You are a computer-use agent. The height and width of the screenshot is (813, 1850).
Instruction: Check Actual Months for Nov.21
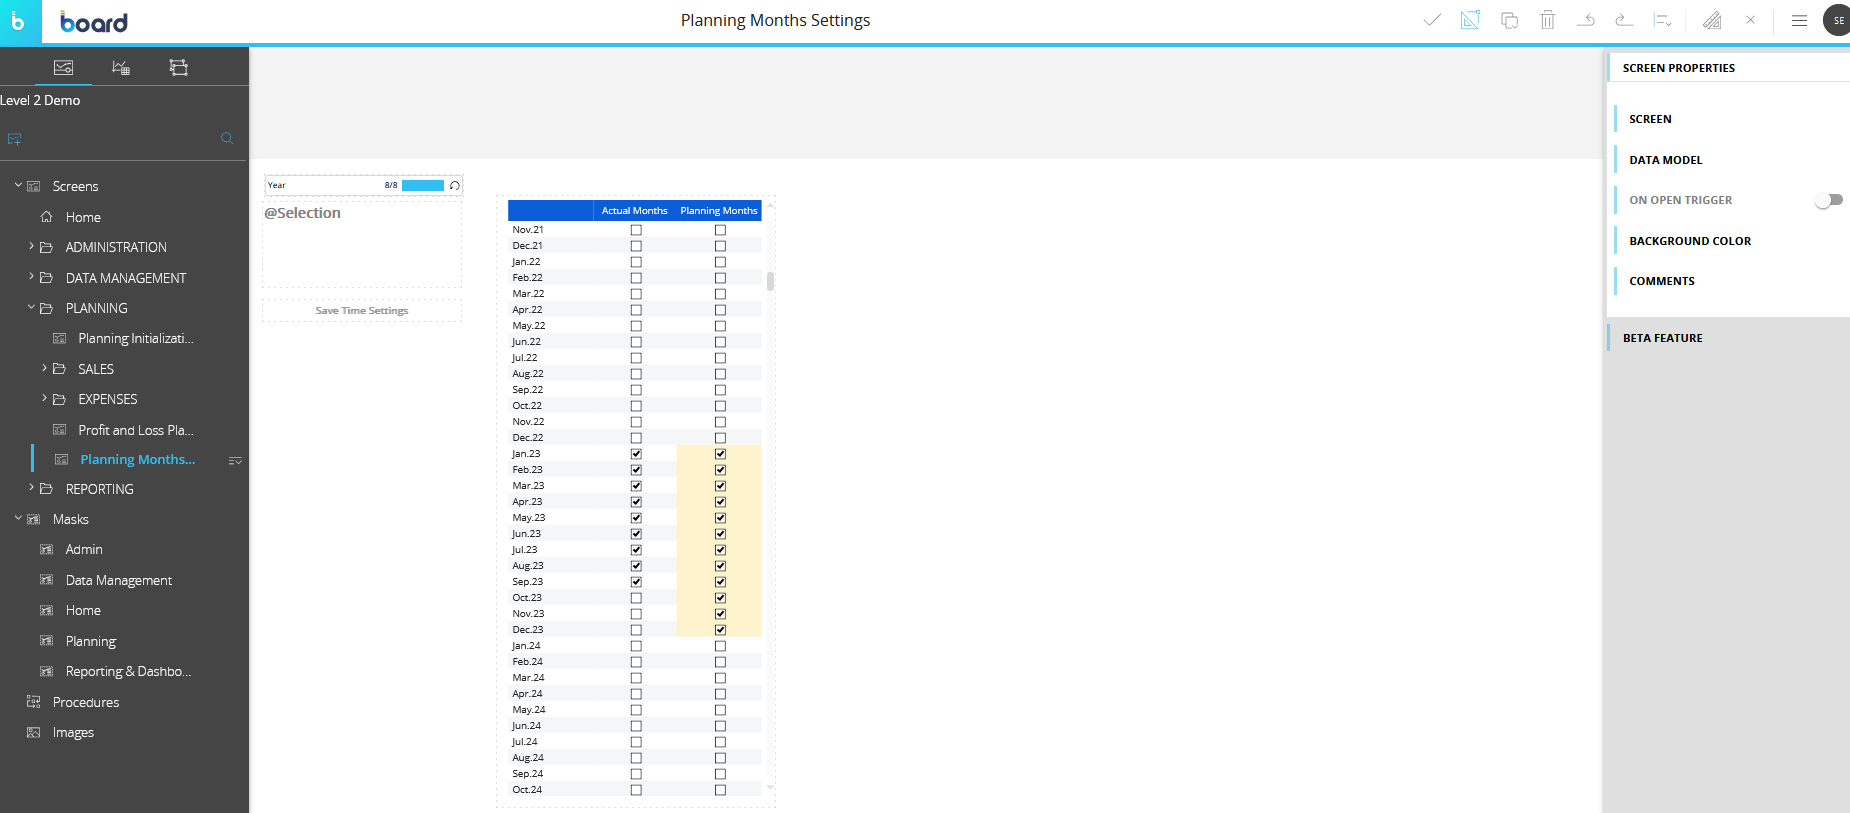tap(636, 230)
